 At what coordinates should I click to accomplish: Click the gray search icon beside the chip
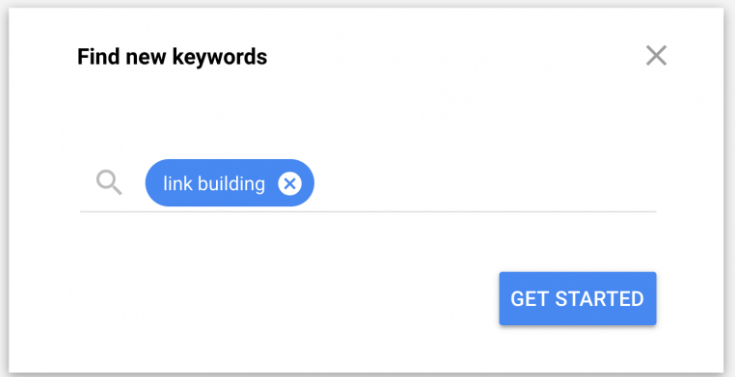pyautogui.click(x=109, y=183)
